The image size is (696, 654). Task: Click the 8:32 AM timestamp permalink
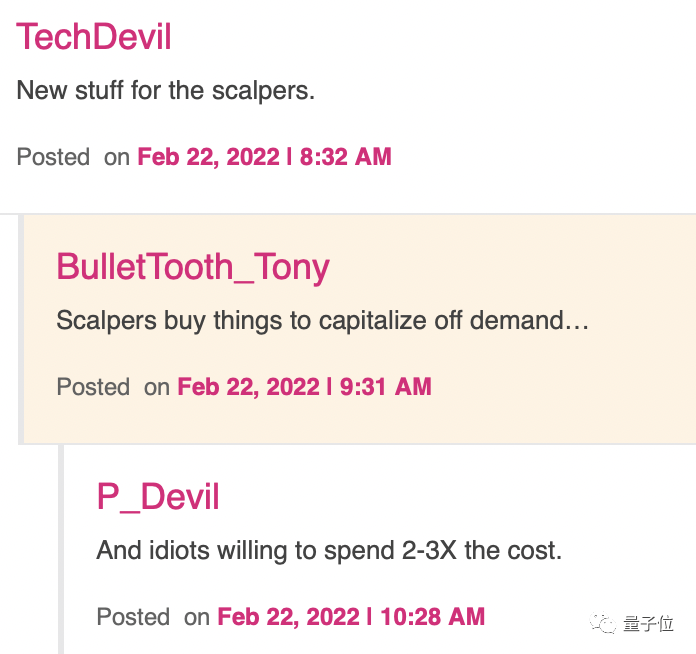[x=264, y=157]
